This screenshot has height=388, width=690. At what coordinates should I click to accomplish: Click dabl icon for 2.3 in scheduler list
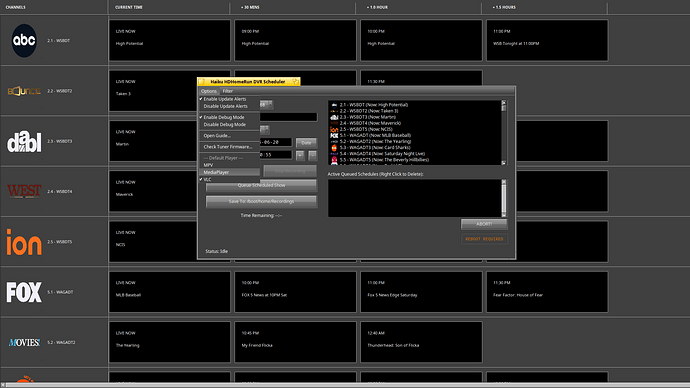click(x=334, y=117)
